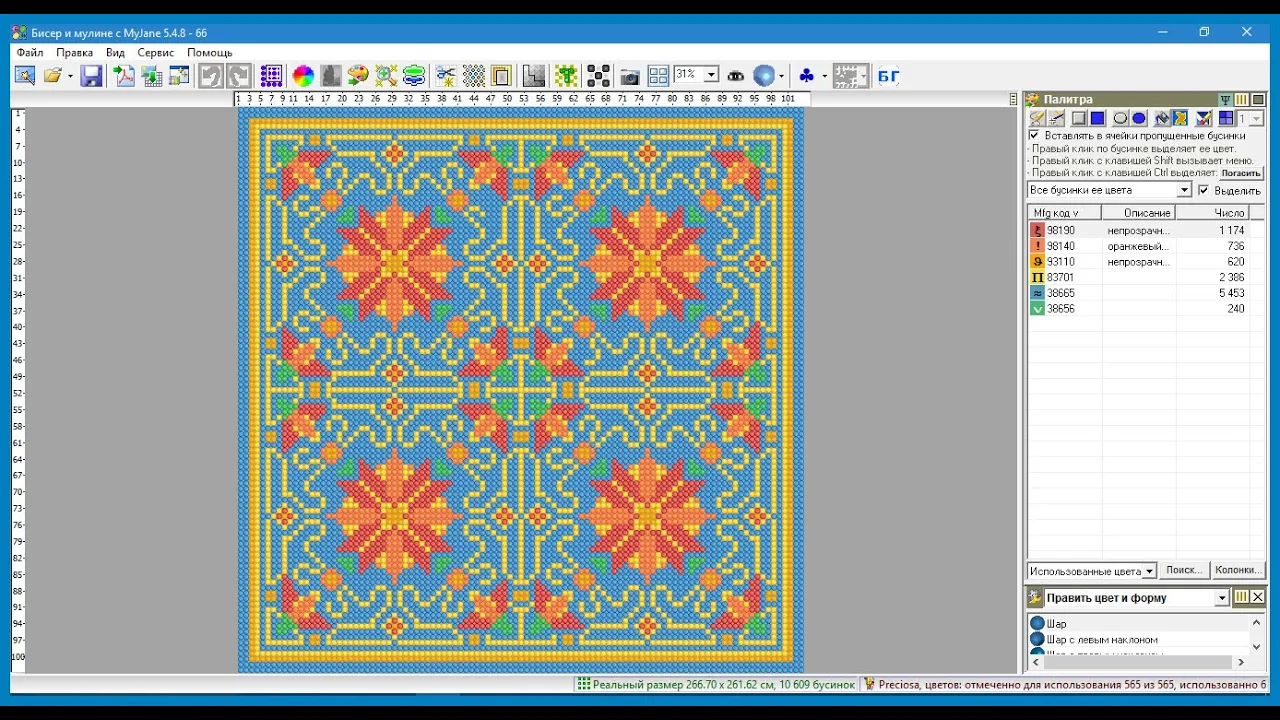This screenshot has width=1280, height=720.
Task: Sort palette by 'Описание' column header
Action: click(1138, 213)
